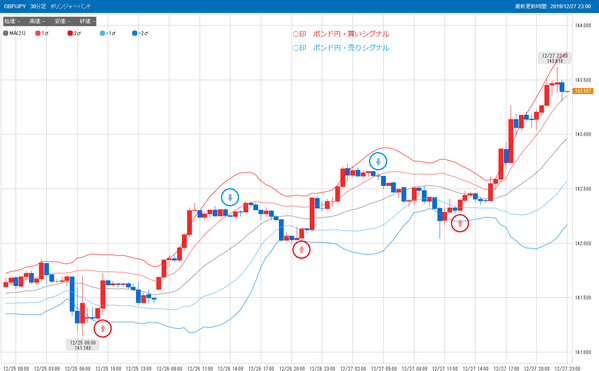
Task: Click the 12/25 03:00 time axis label
Action: pos(47,368)
